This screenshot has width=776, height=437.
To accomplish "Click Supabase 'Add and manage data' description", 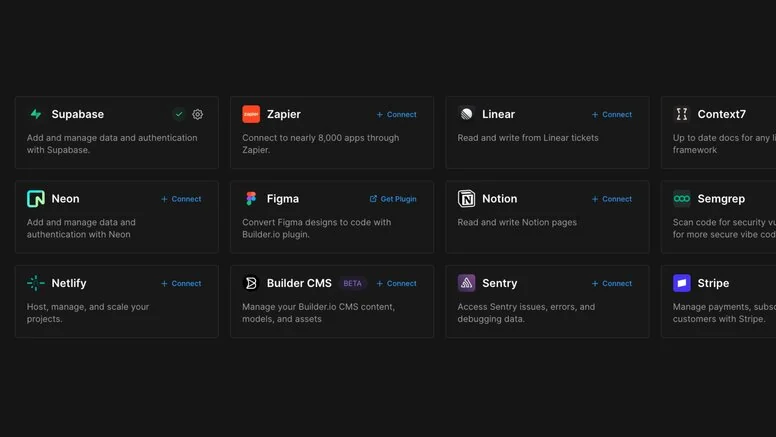I will [112, 144].
